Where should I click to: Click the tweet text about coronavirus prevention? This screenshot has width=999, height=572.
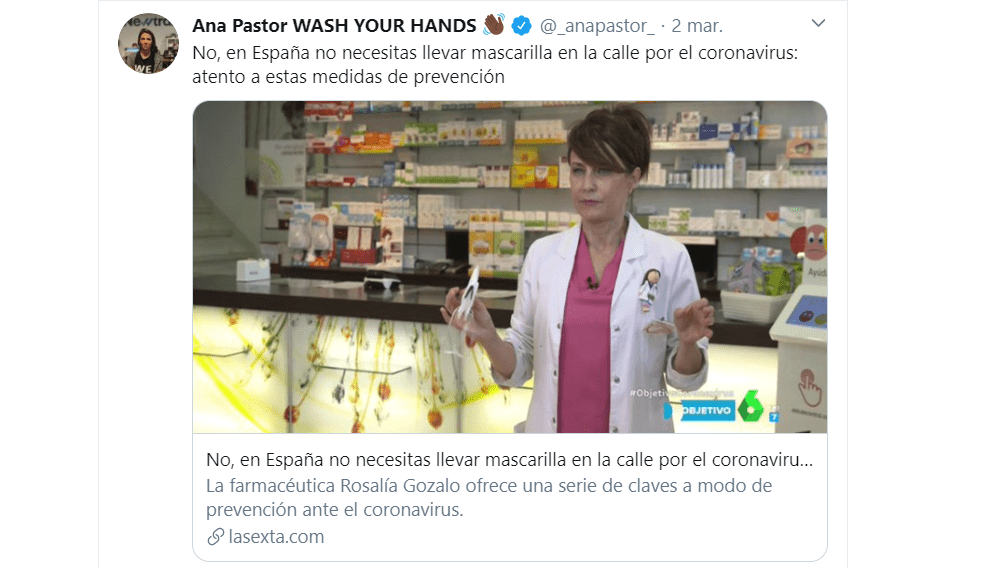click(x=495, y=64)
